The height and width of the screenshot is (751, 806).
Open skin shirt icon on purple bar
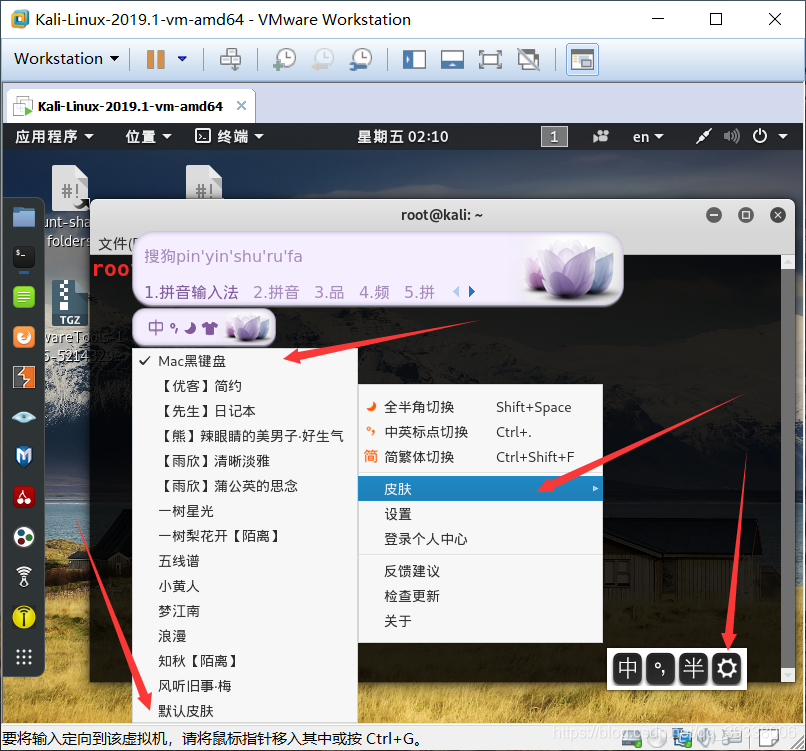pos(210,327)
